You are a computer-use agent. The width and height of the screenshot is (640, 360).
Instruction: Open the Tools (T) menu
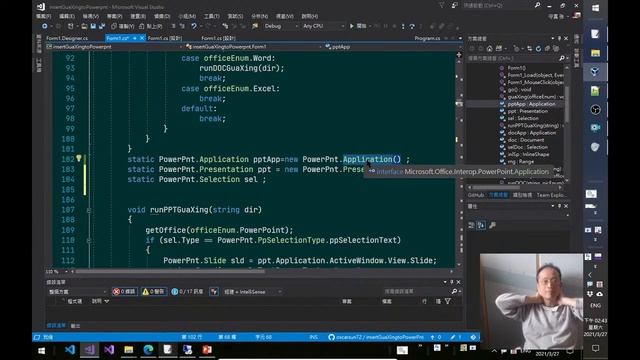coord(211,16)
